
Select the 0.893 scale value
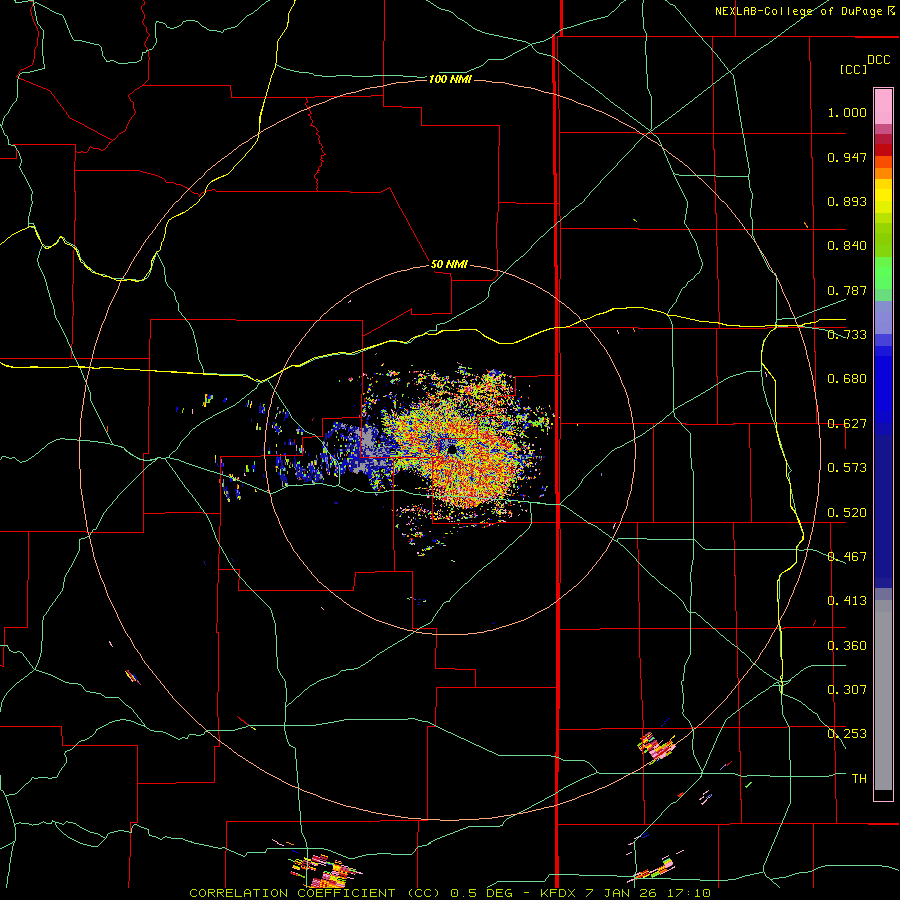(x=847, y=201)
